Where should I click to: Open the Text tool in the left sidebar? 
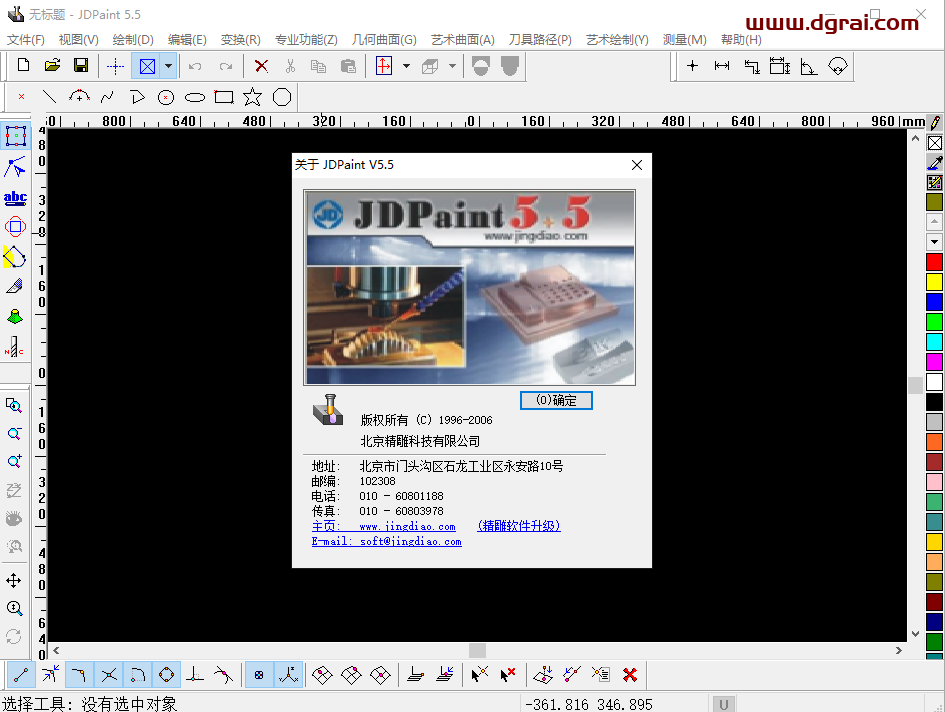tap(14, 196)
